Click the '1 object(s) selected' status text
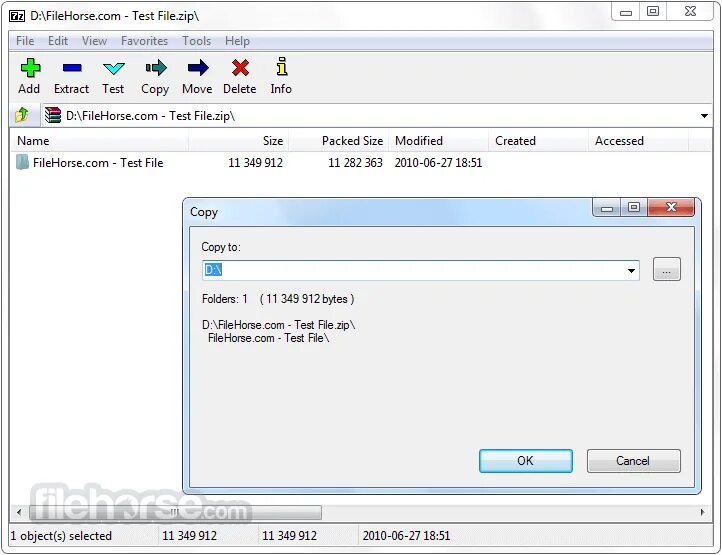Viewport: 722px width, 555px height. (x=61, y=536)
